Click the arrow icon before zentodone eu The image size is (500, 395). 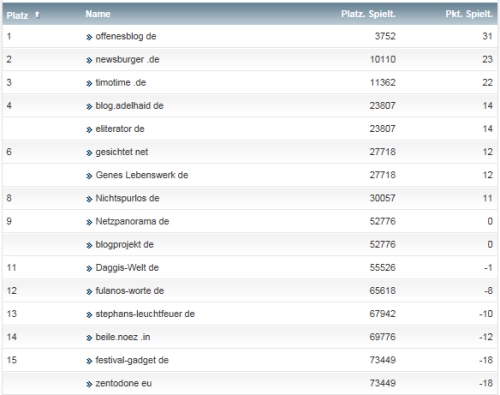tap(89, 384)
